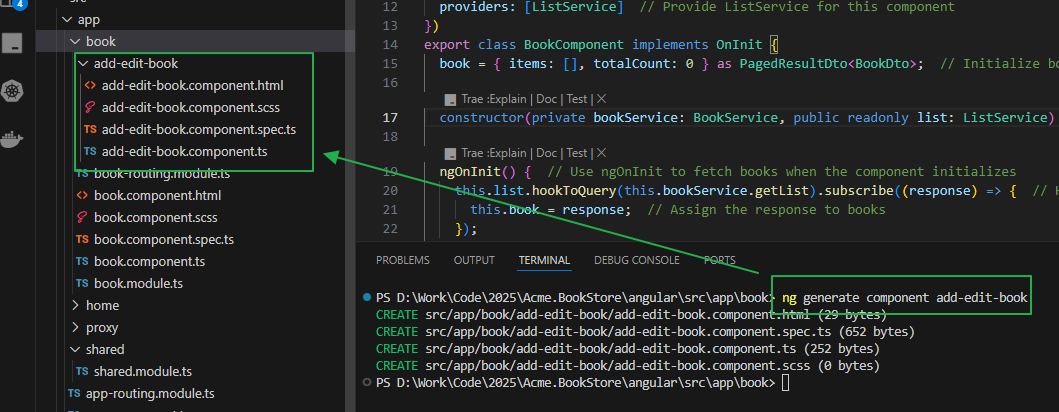Open shared.module.ts file
The image size is (1059, 412).
click(x=143, y=371)
